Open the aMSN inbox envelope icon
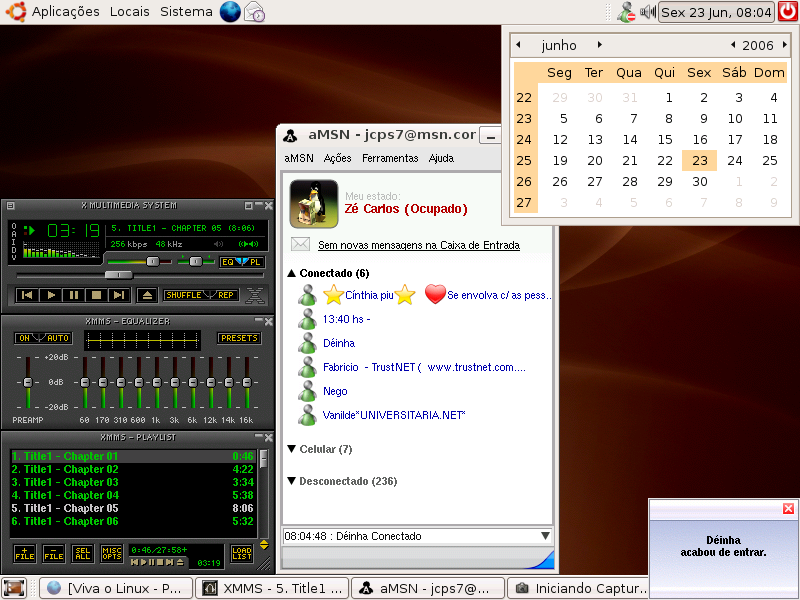This screenshot has width=800, height=600. pos(300,244)
